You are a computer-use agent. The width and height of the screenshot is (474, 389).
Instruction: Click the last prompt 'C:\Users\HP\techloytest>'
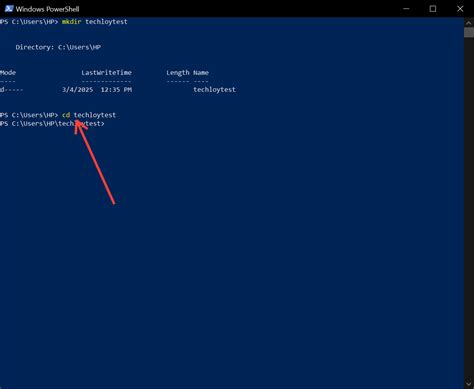coord(58,124)
